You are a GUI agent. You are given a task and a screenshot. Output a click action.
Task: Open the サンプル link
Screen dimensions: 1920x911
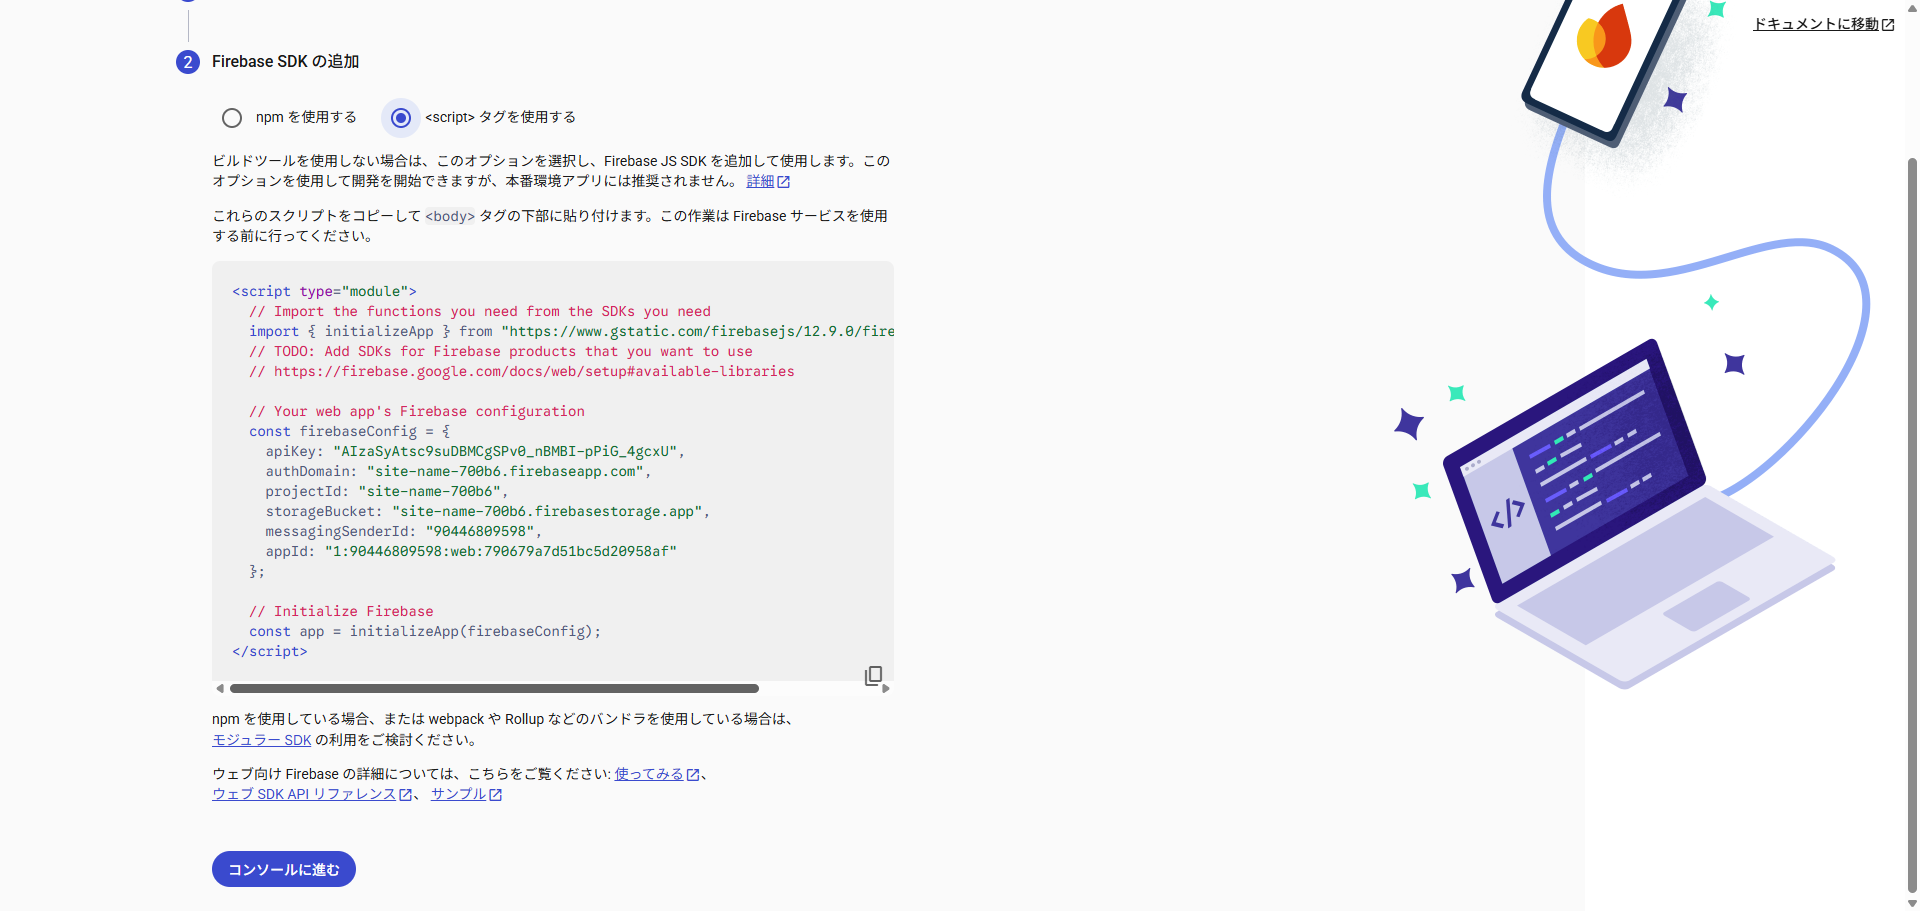(458, 794)
